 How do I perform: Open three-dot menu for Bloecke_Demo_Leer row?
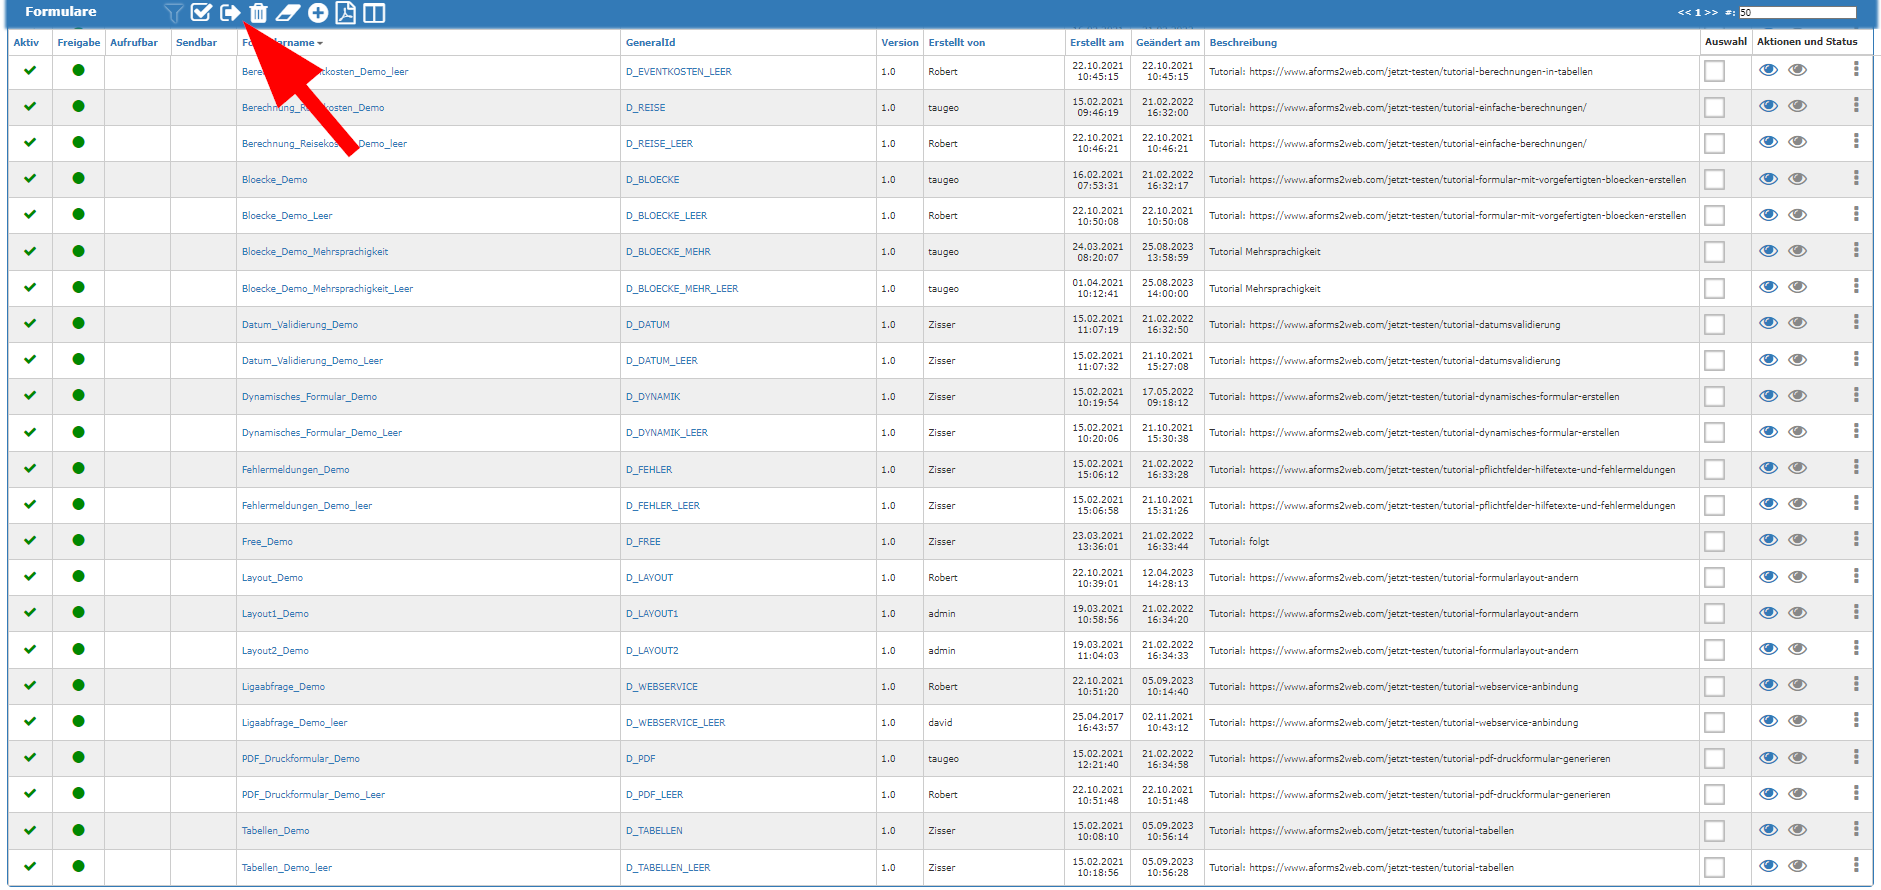click(1855, 215)
